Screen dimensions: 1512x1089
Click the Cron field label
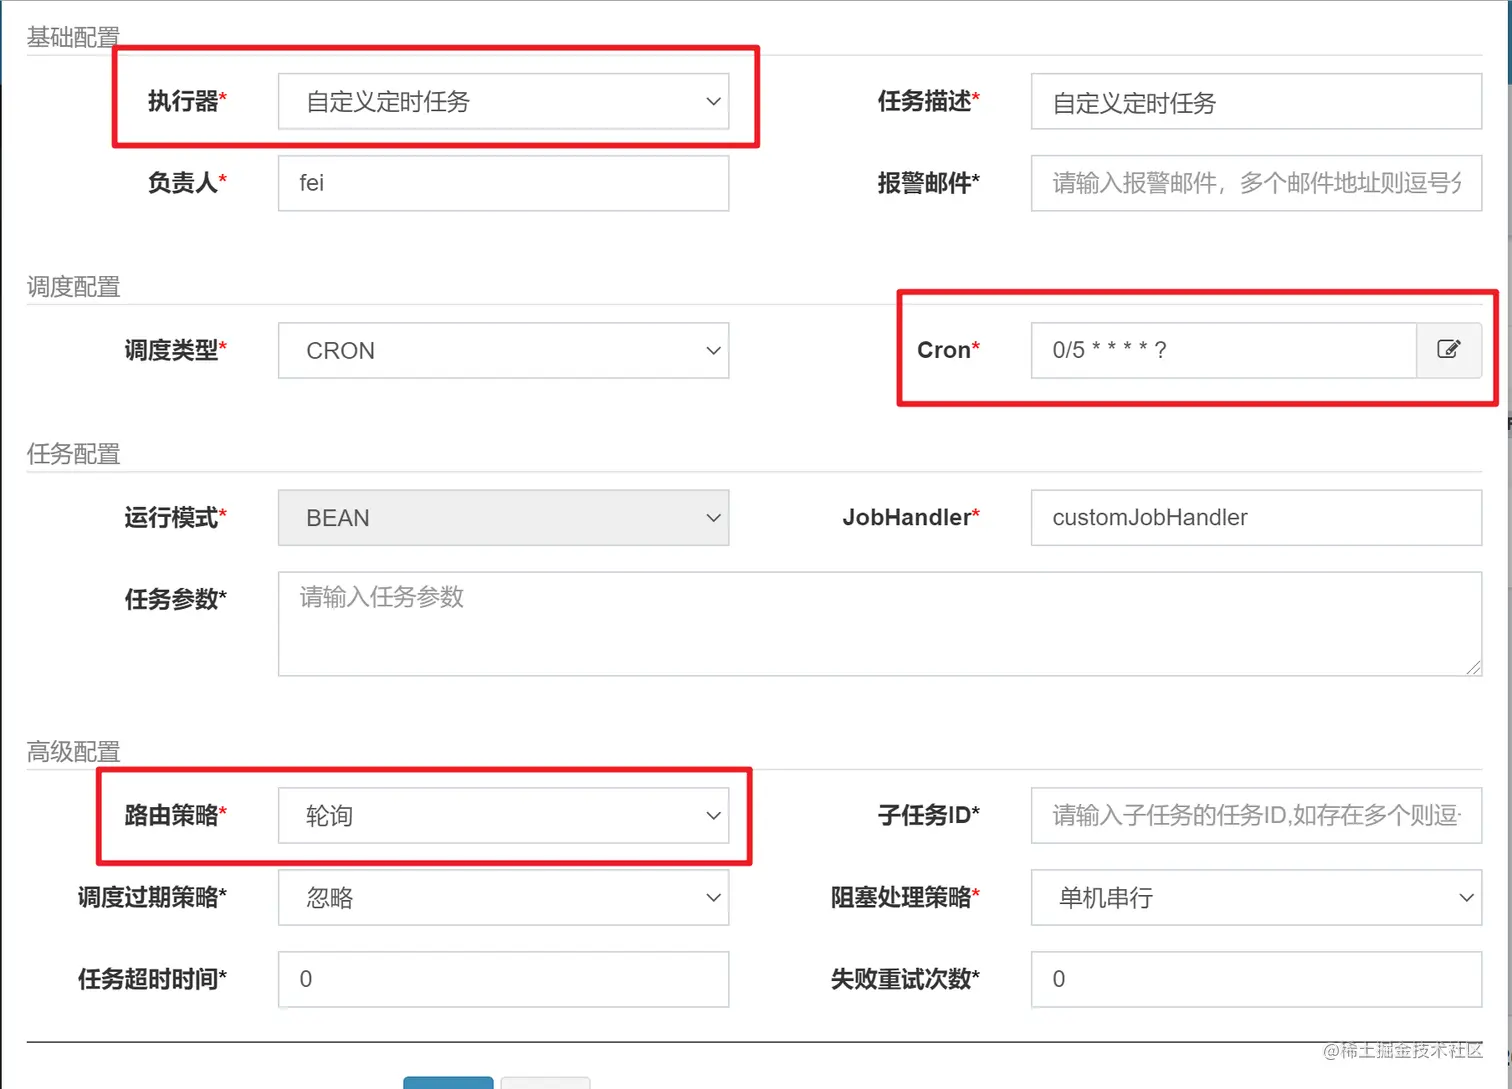[x=948, y=350]
